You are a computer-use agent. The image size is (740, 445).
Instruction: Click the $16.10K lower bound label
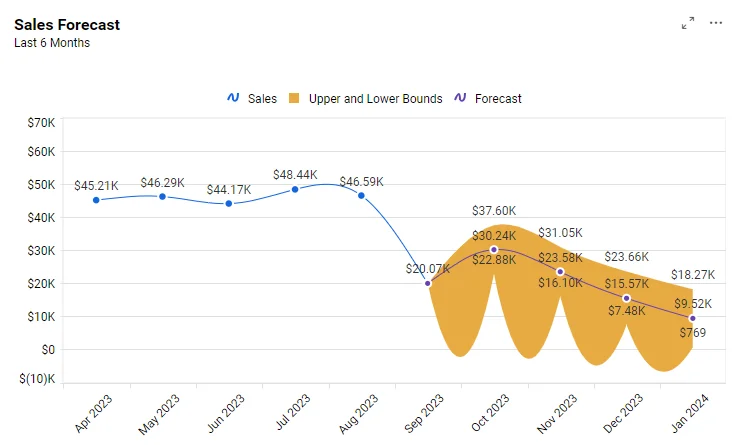[560, 283]
